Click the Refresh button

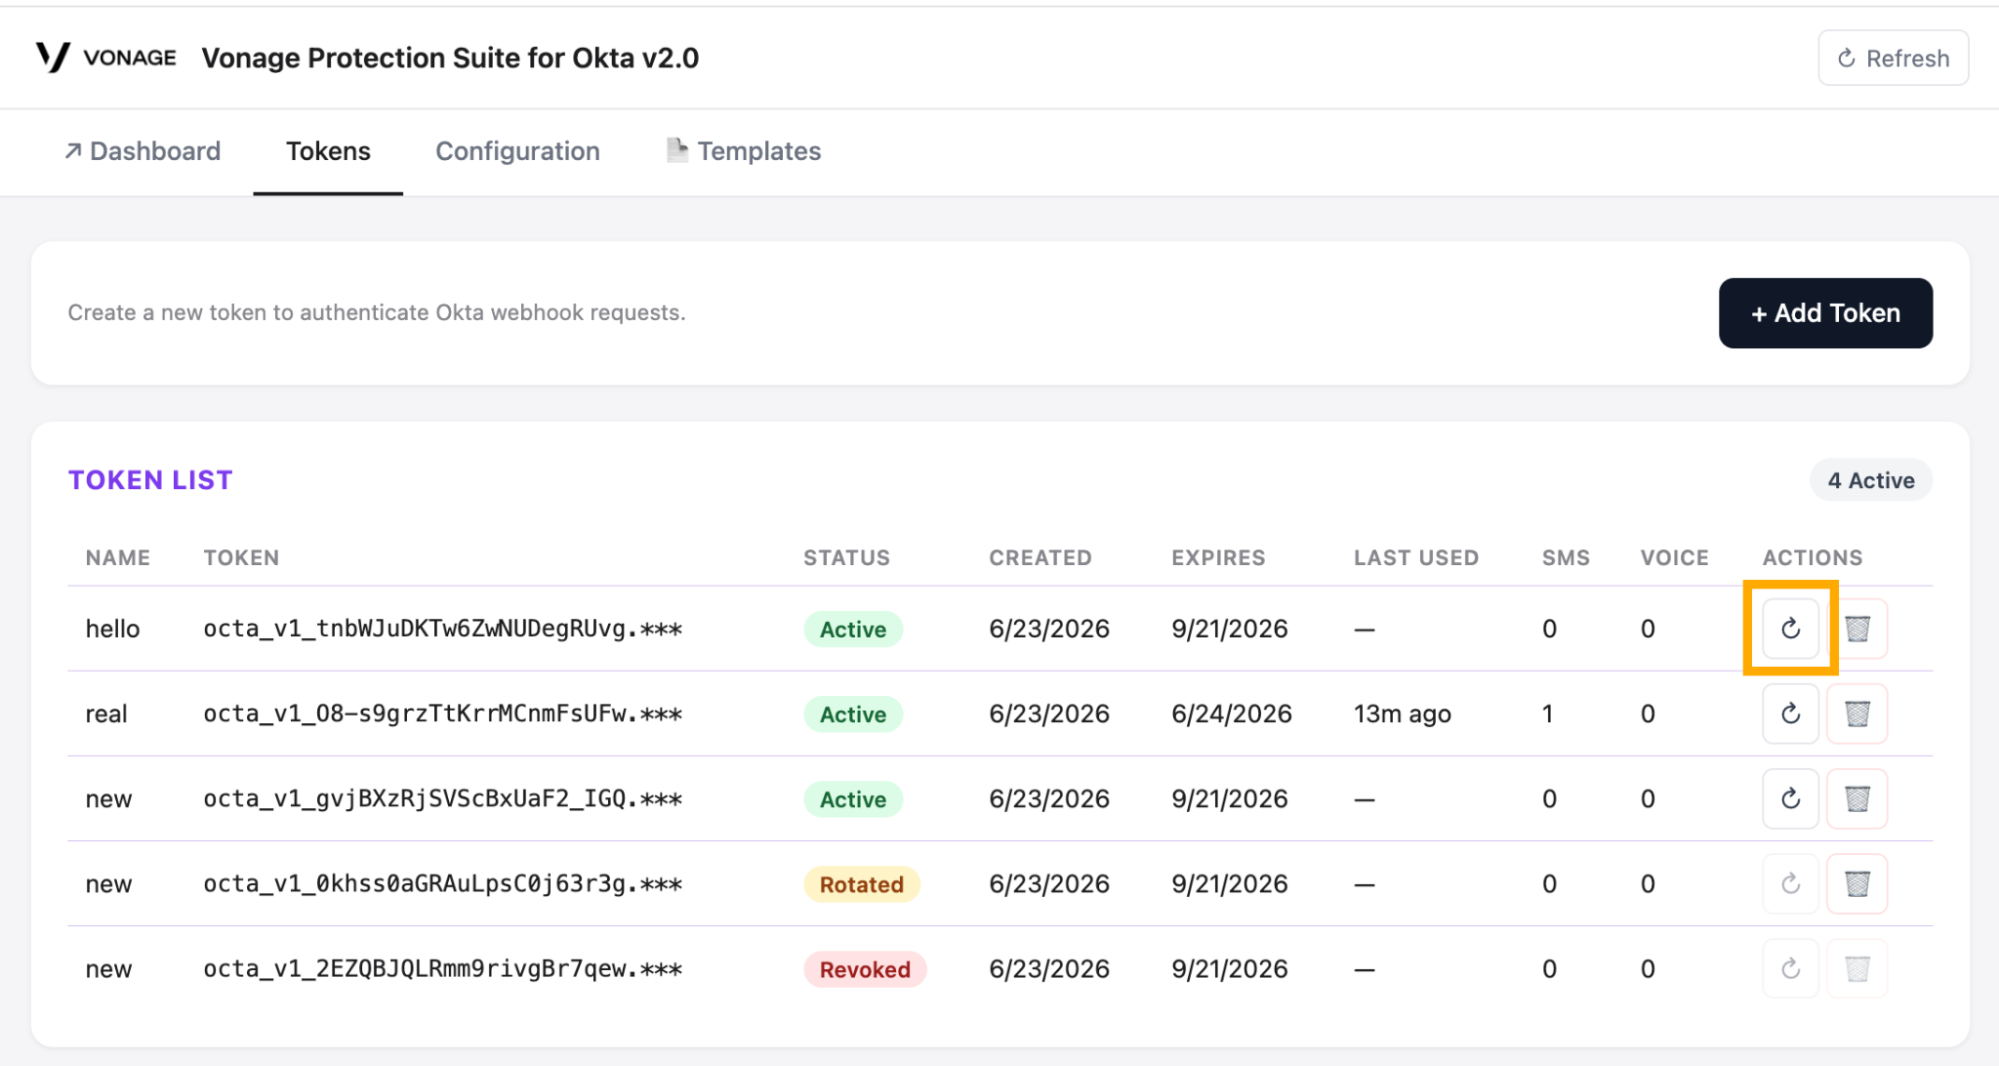click(x=1893, y=58)
